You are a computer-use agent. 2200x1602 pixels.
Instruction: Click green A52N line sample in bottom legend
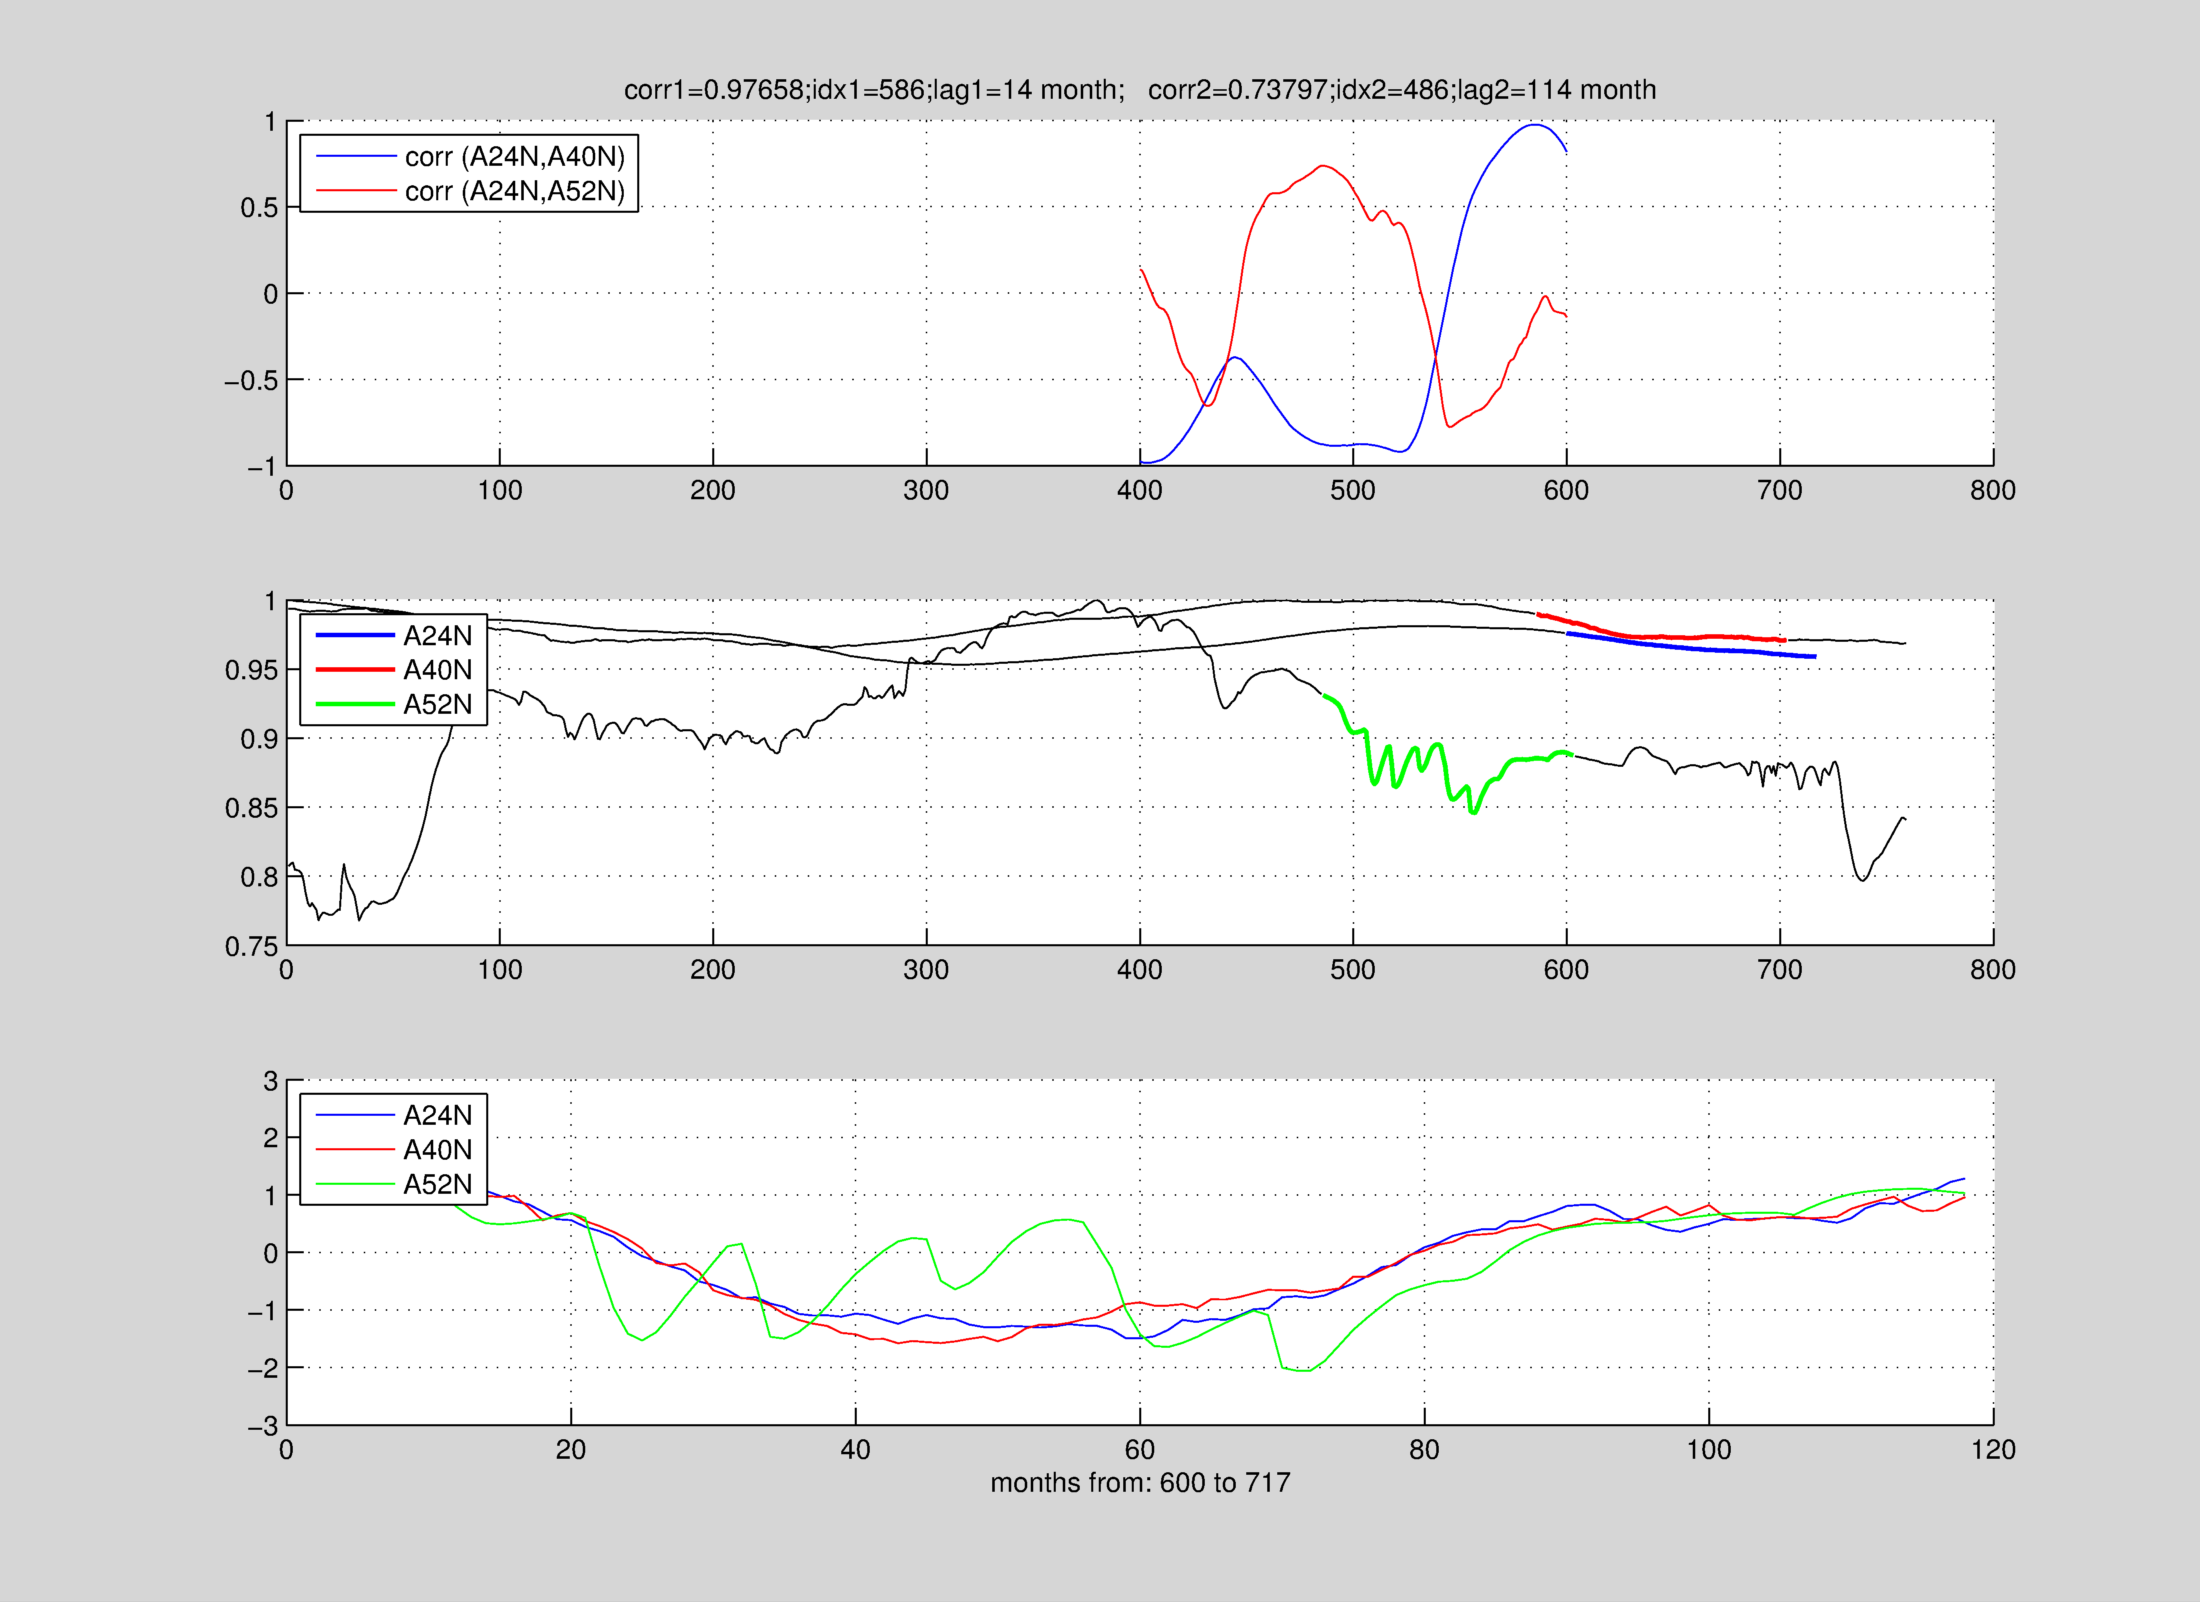[x=355, y=1185]
